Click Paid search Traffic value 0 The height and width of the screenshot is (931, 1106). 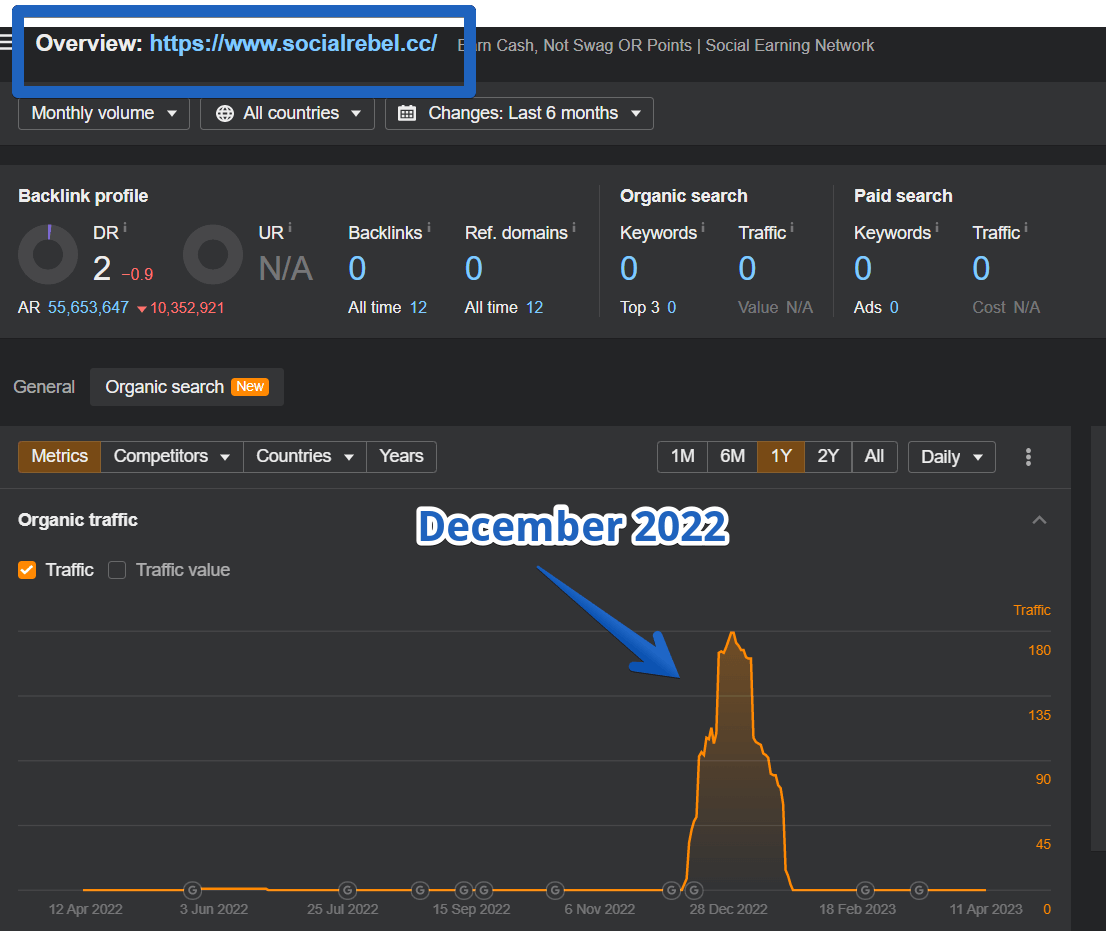click(982, 269)
